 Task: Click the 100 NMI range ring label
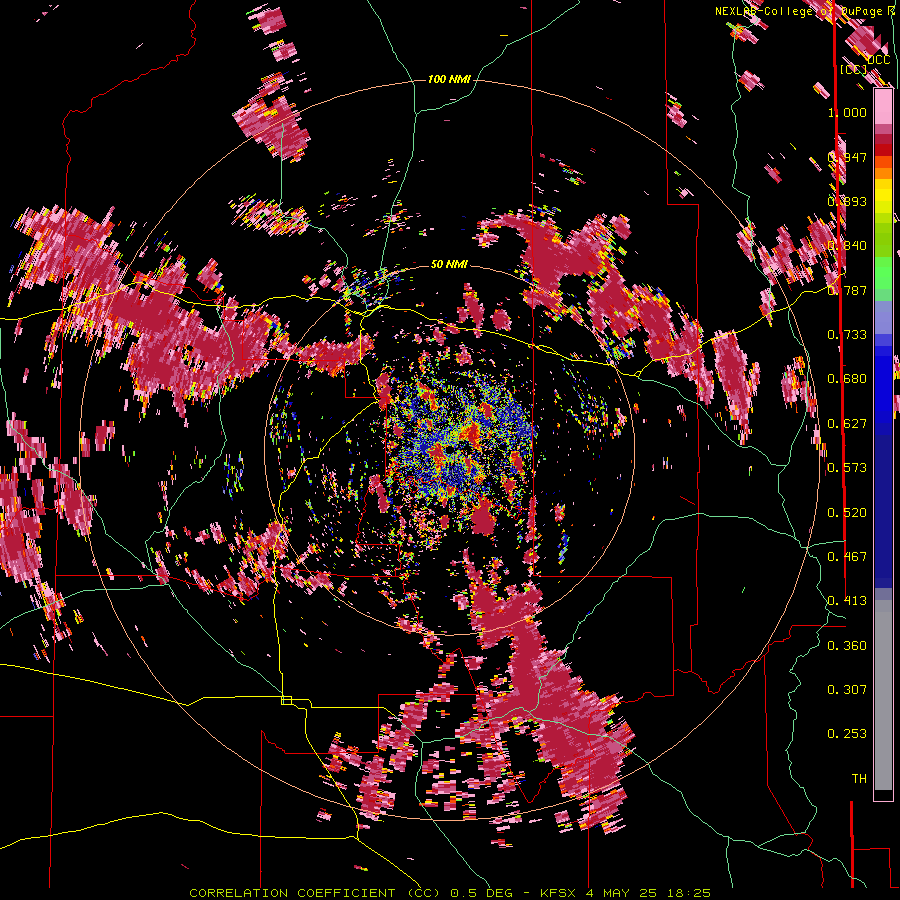tap(449, 79)
